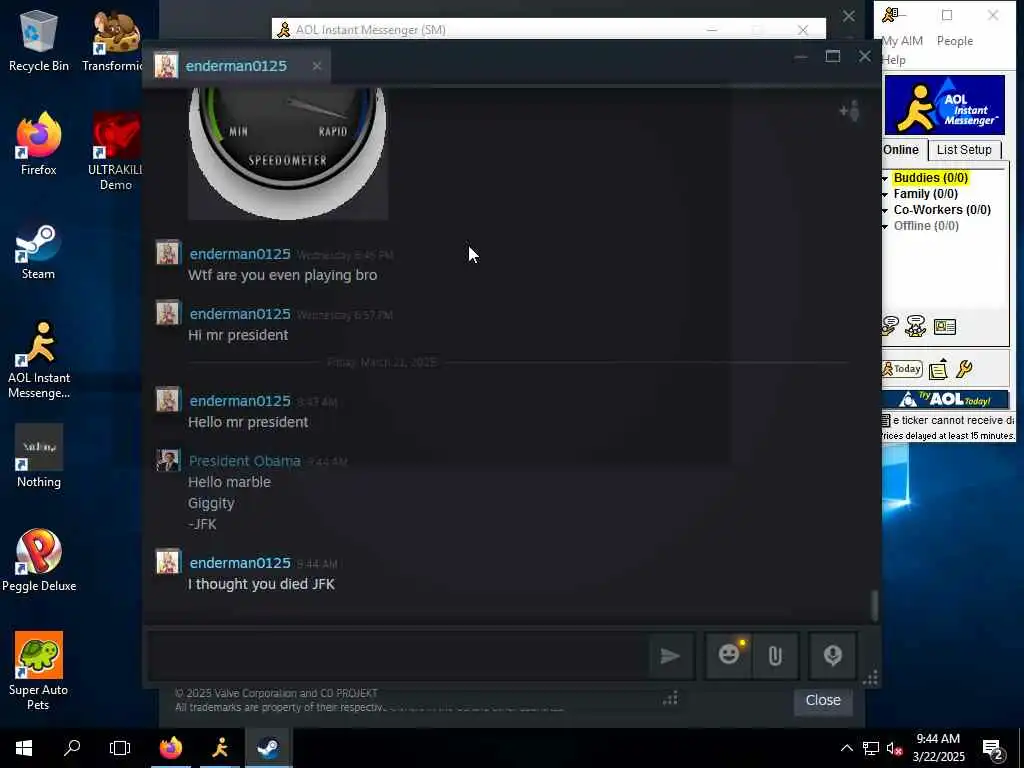Open the Windows Start menu
The image size is (1024, 768).
[24, 748]
